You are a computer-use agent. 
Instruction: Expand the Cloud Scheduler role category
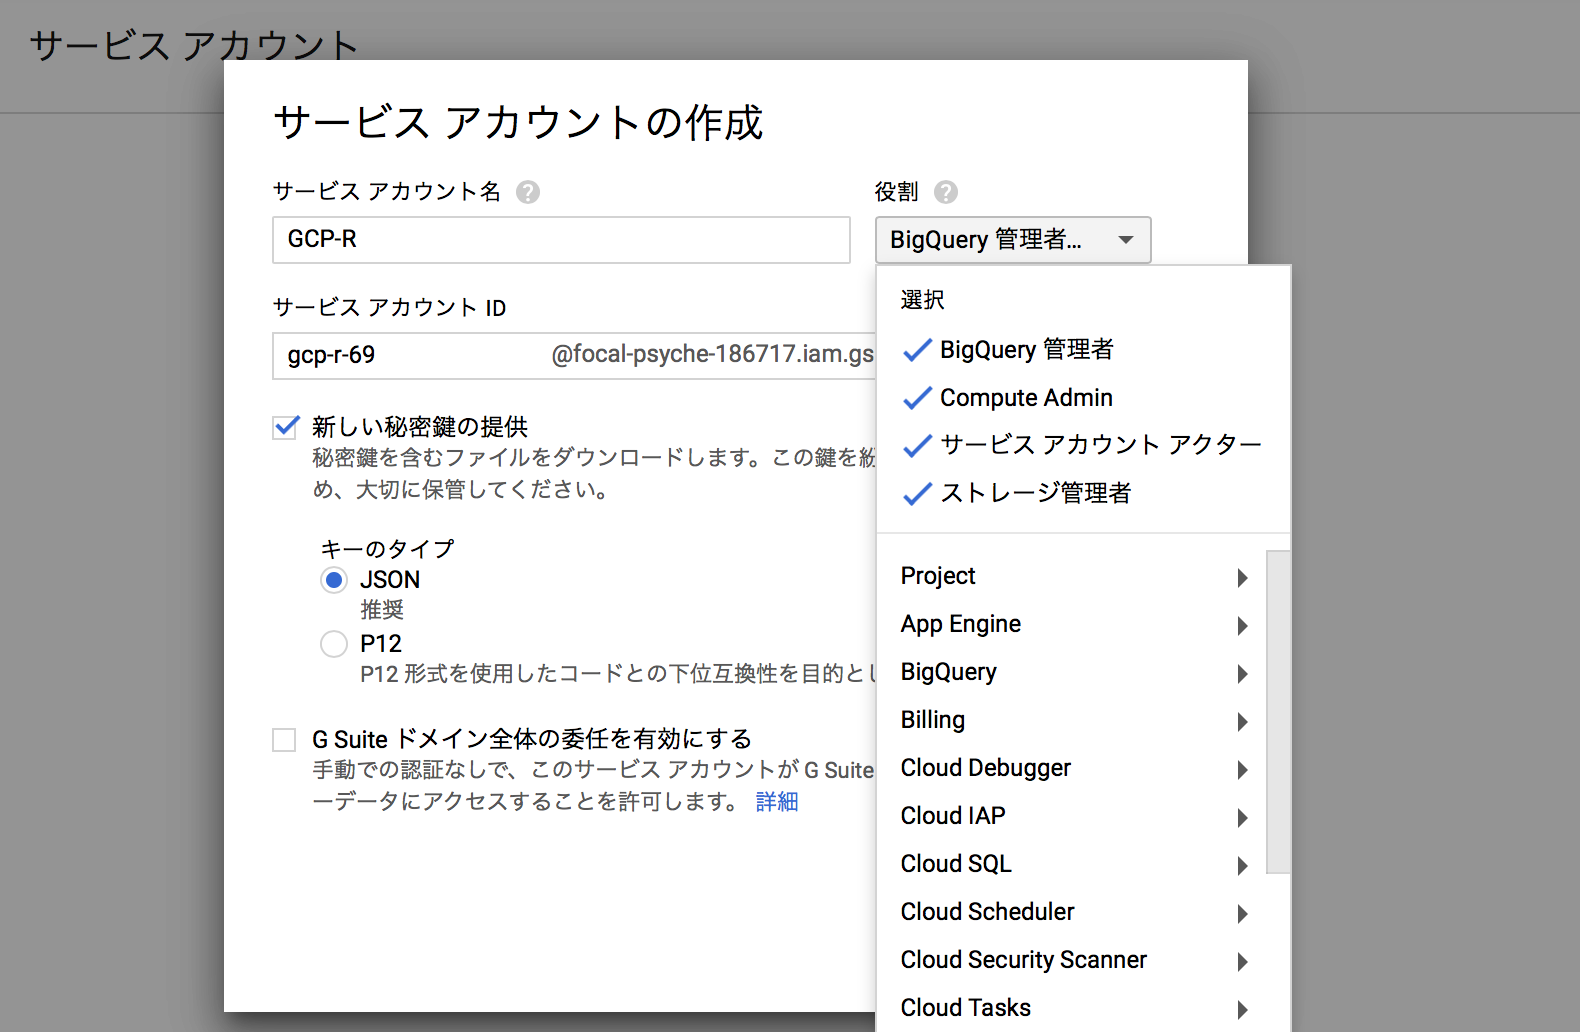1072,913
